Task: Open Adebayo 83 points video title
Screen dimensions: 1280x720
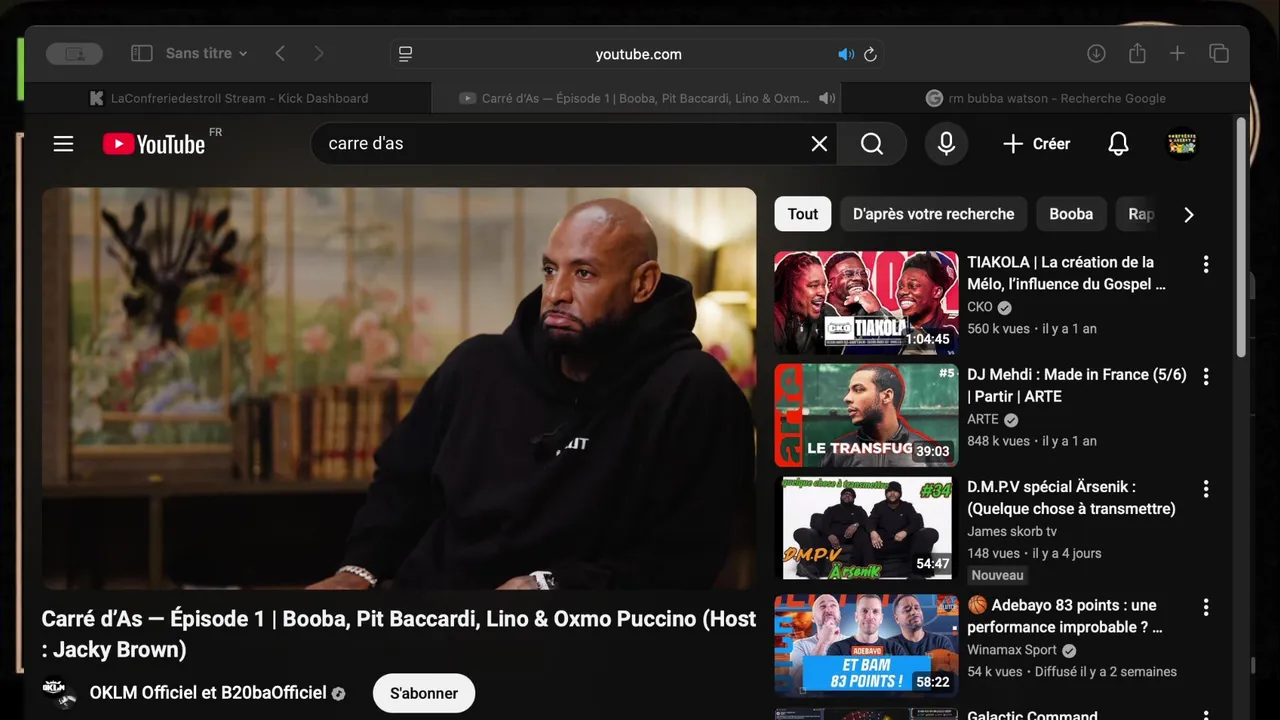Action: point(1065,616)
